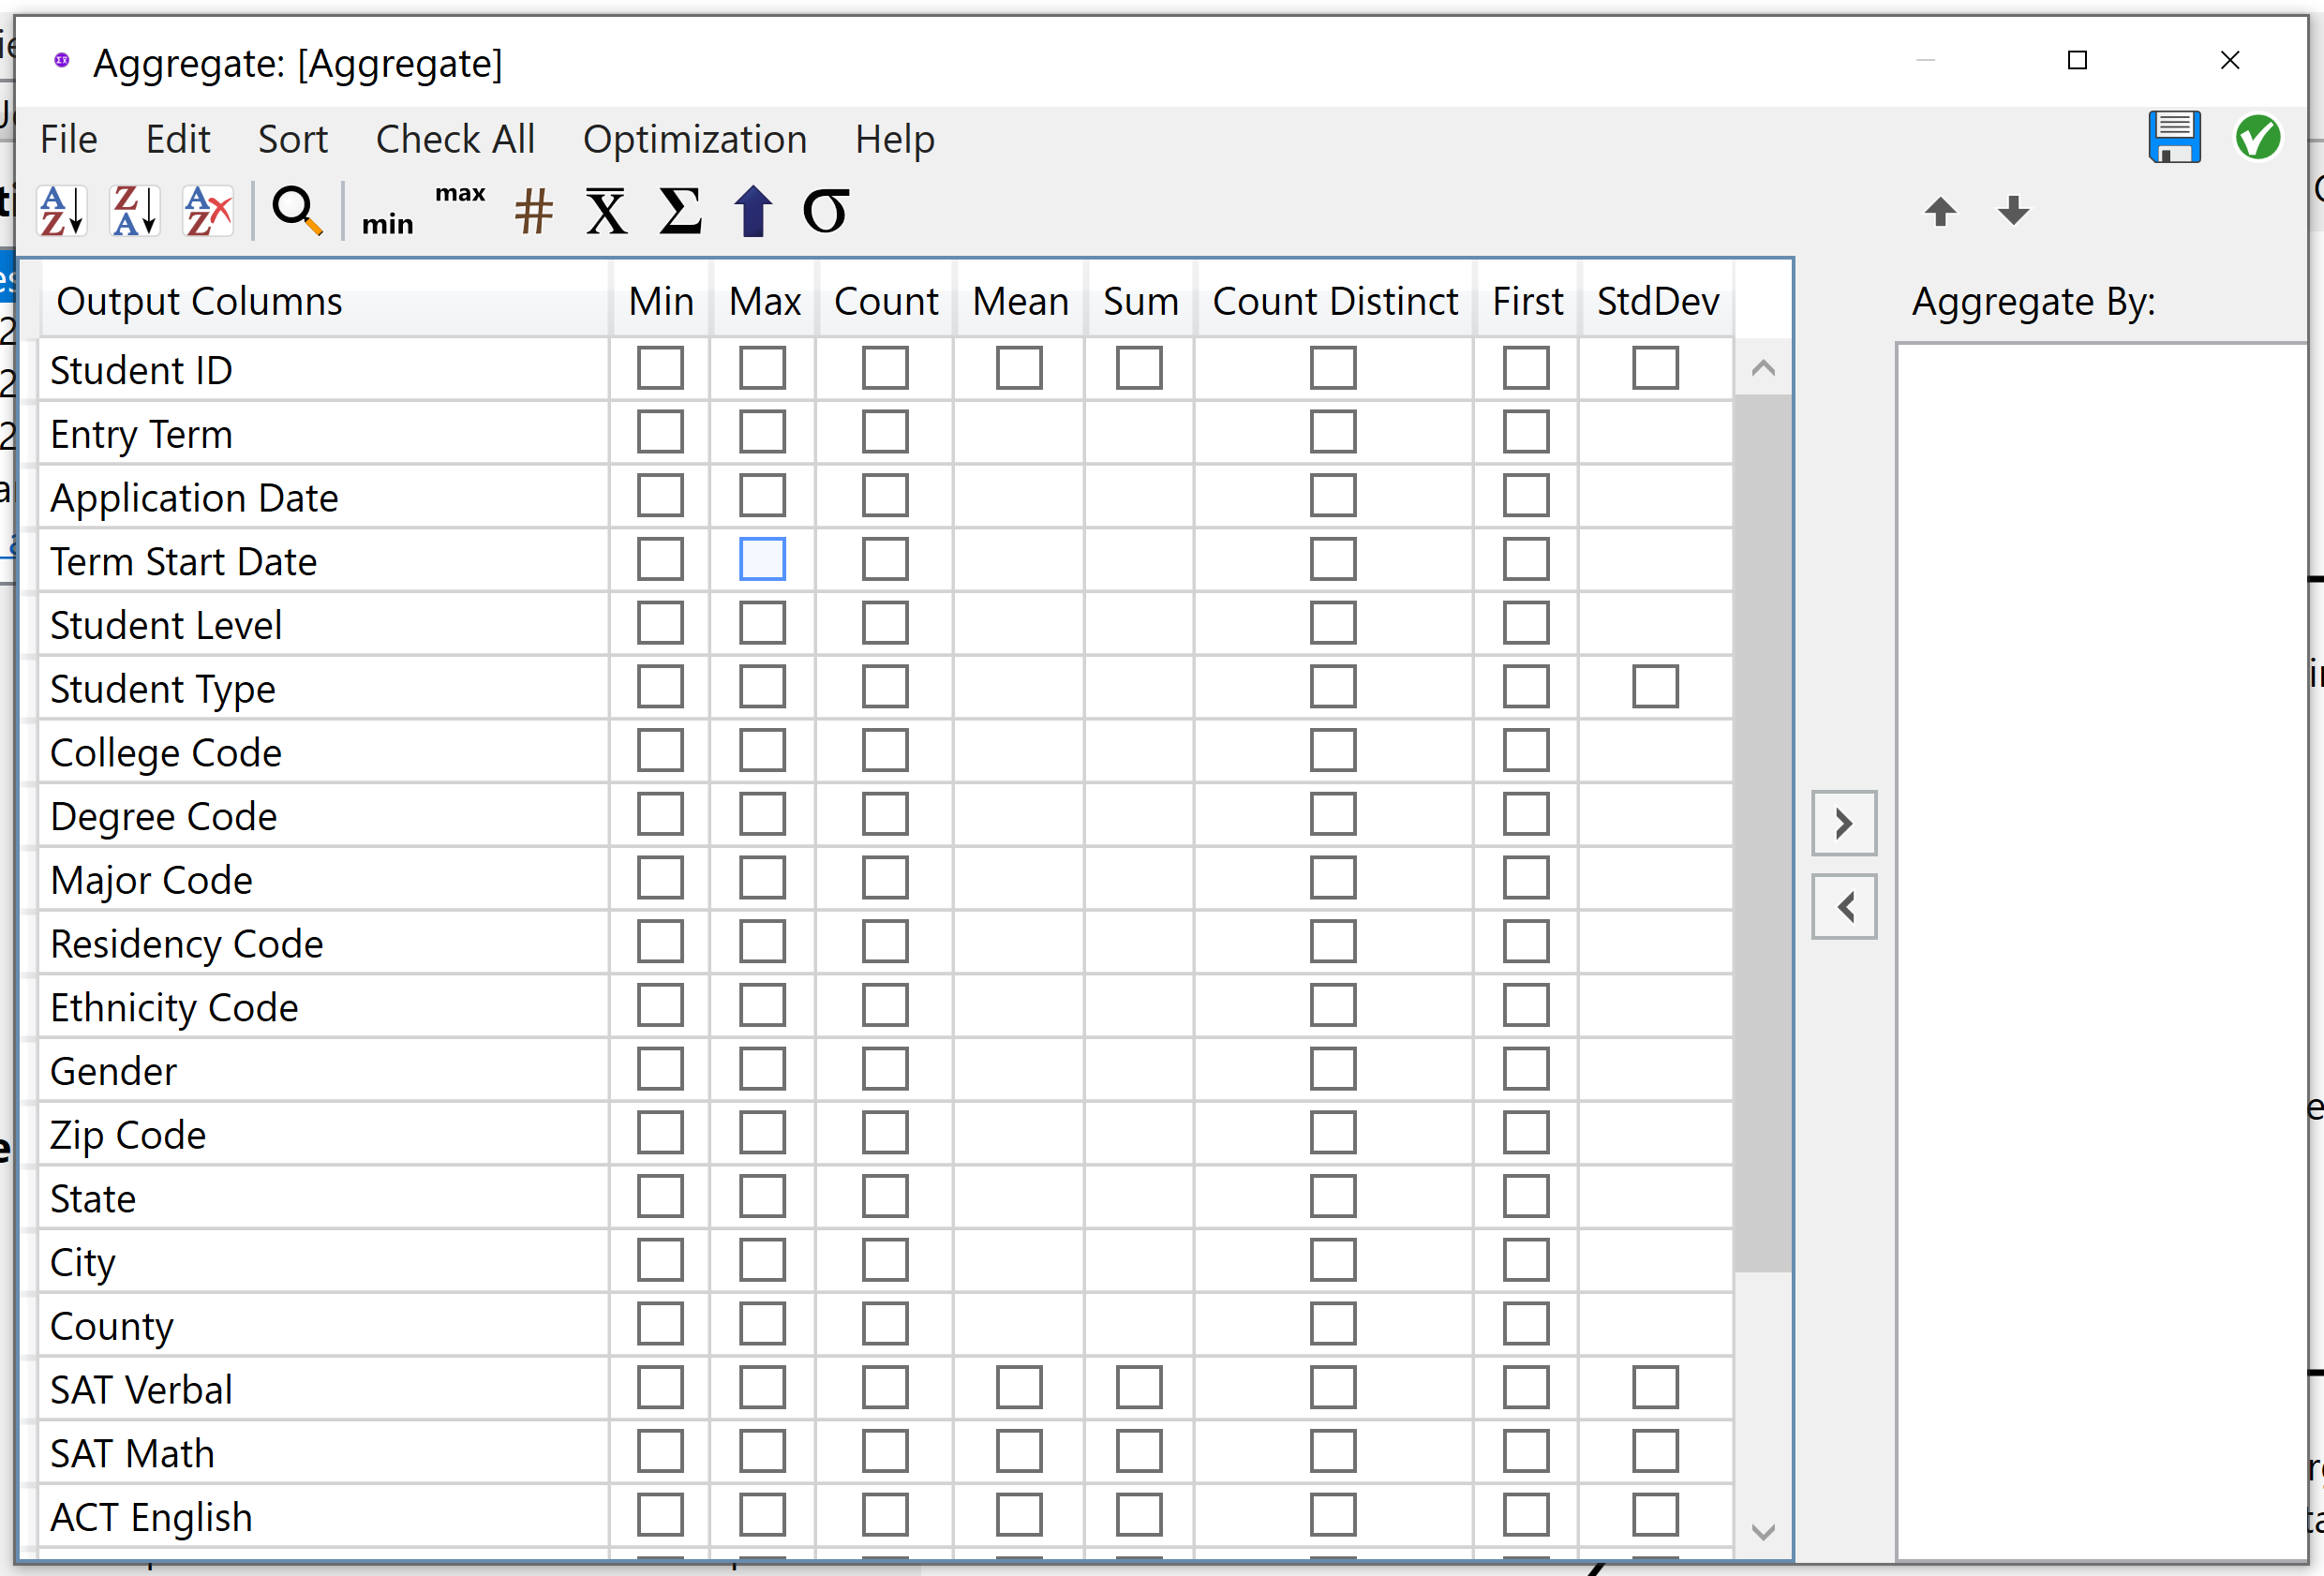Click the lowercase sigma StdDev icon
Viewport: 2324px width, 1576px height.
826,211
